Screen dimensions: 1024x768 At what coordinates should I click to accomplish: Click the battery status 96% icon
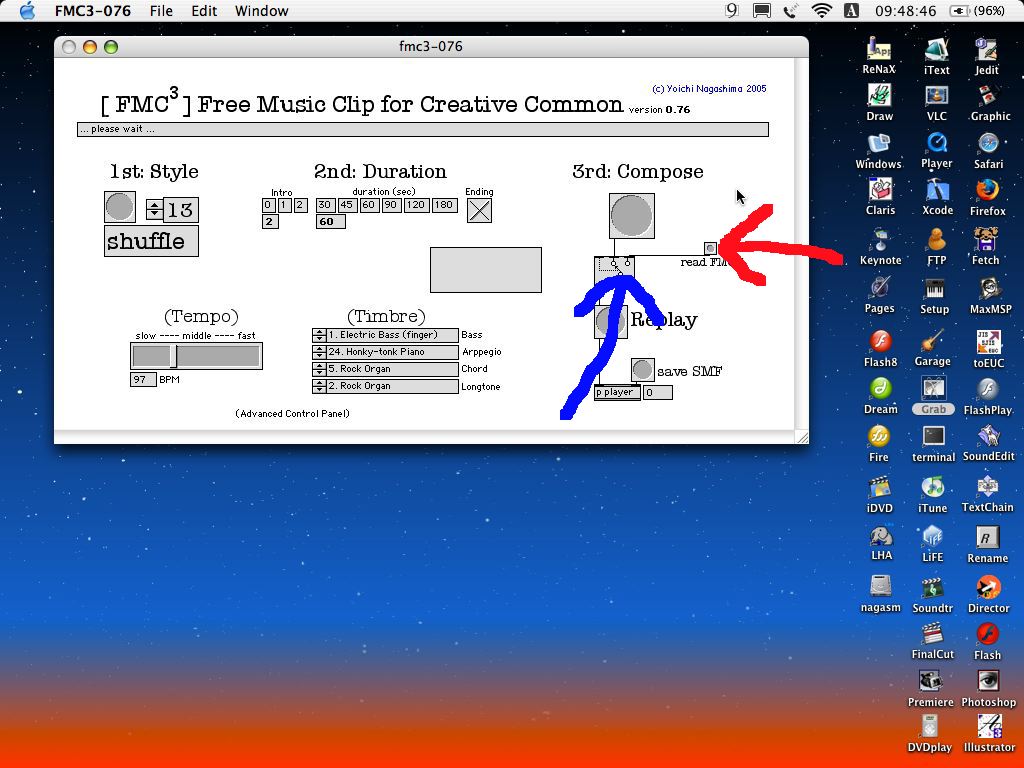(x=977, y=10)
